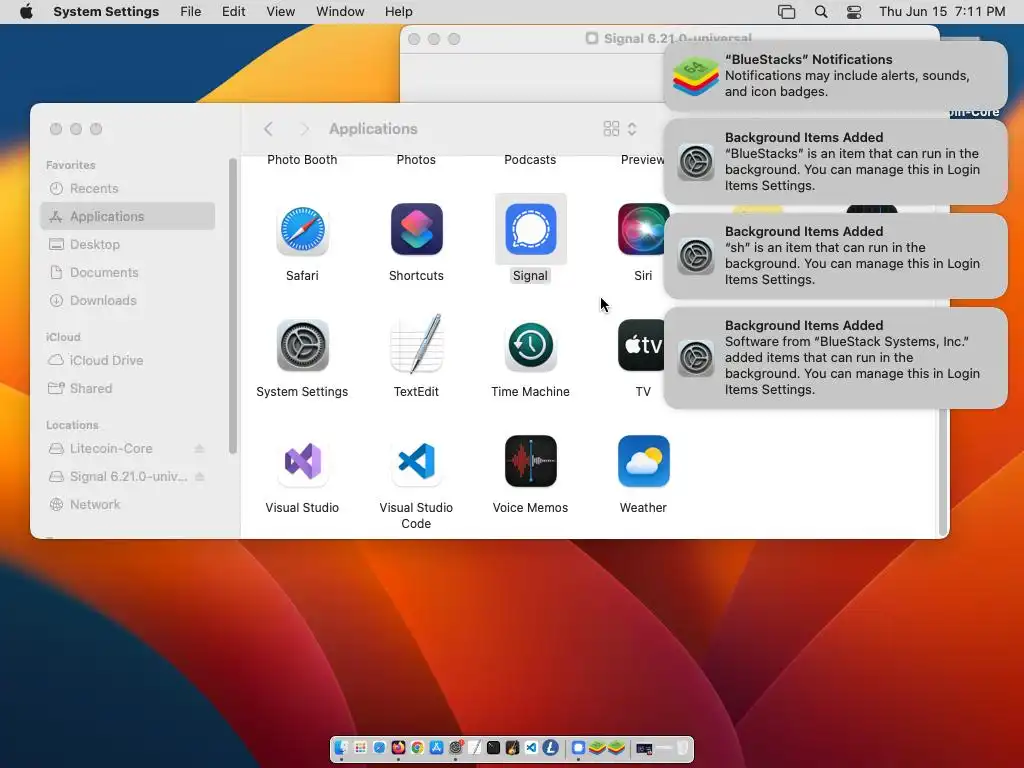
Task: Select Recents in Finder sidebar
Action: pos(127,189)
